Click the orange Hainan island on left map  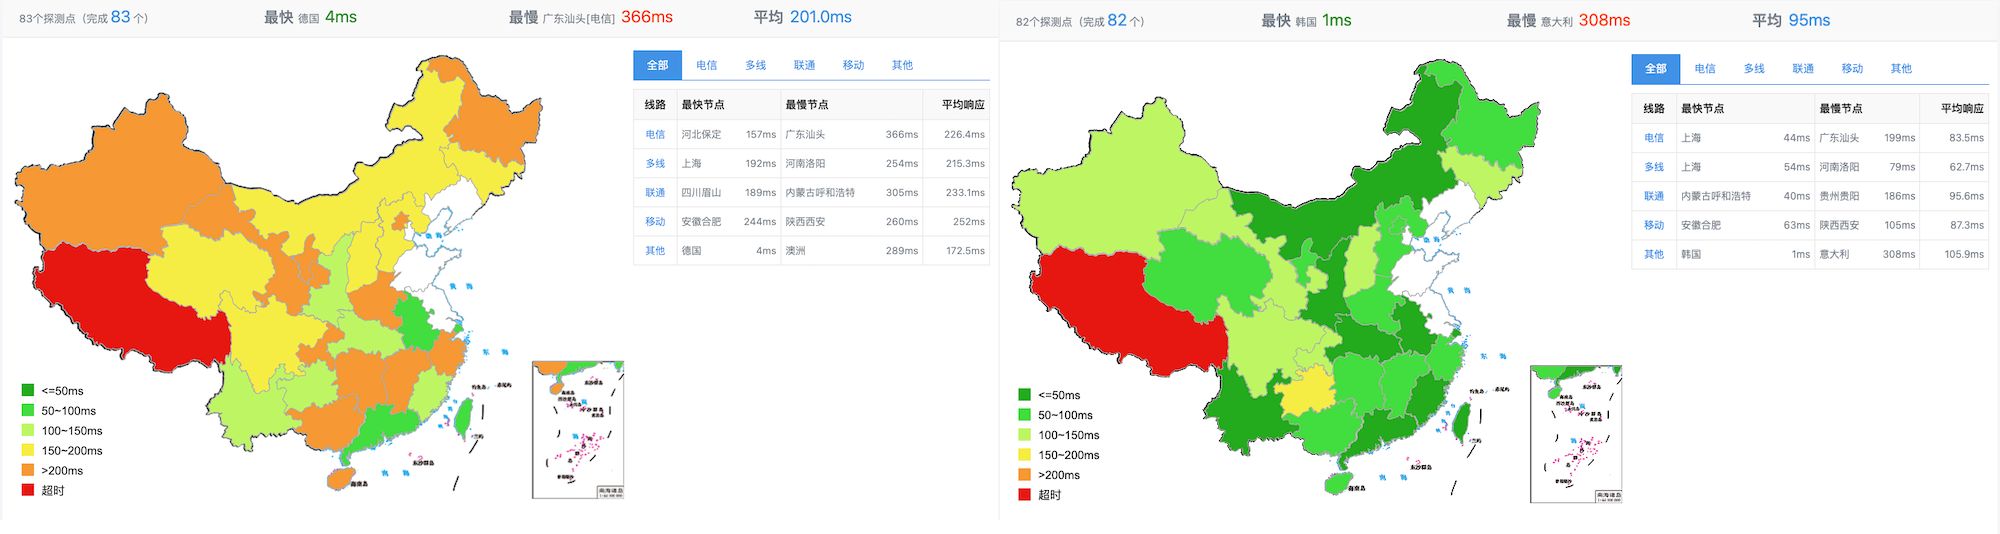pos(341,476)
